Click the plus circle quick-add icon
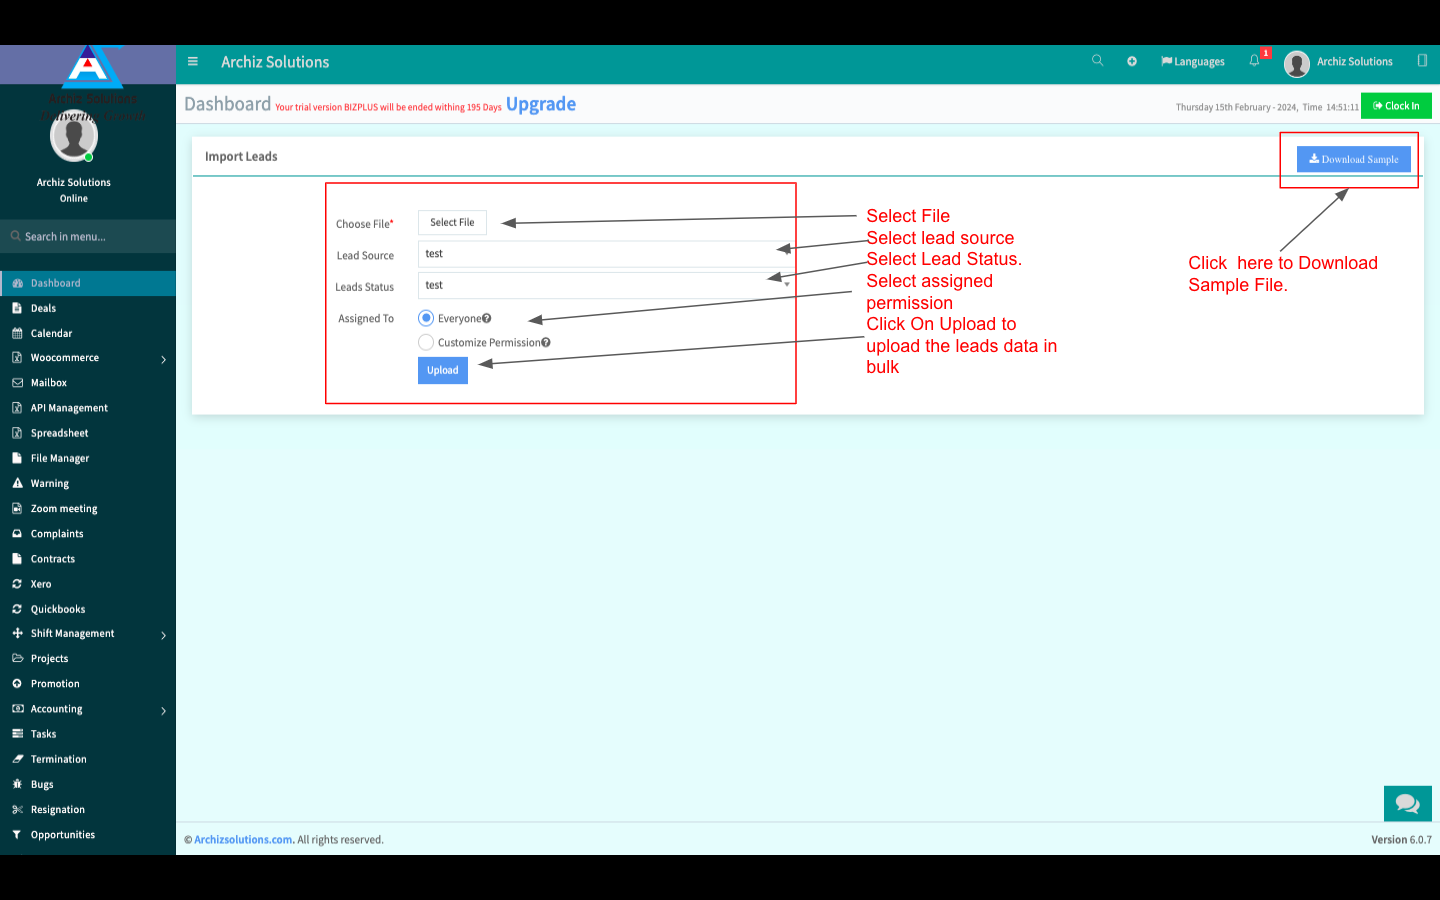 tap(1132, 62)
